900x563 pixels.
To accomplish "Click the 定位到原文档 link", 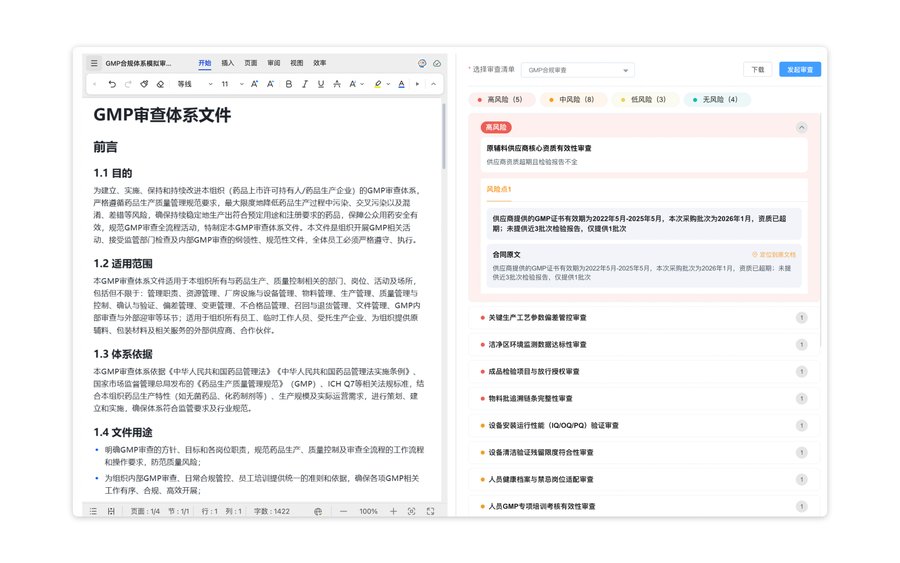I will (x=774, y=254).
